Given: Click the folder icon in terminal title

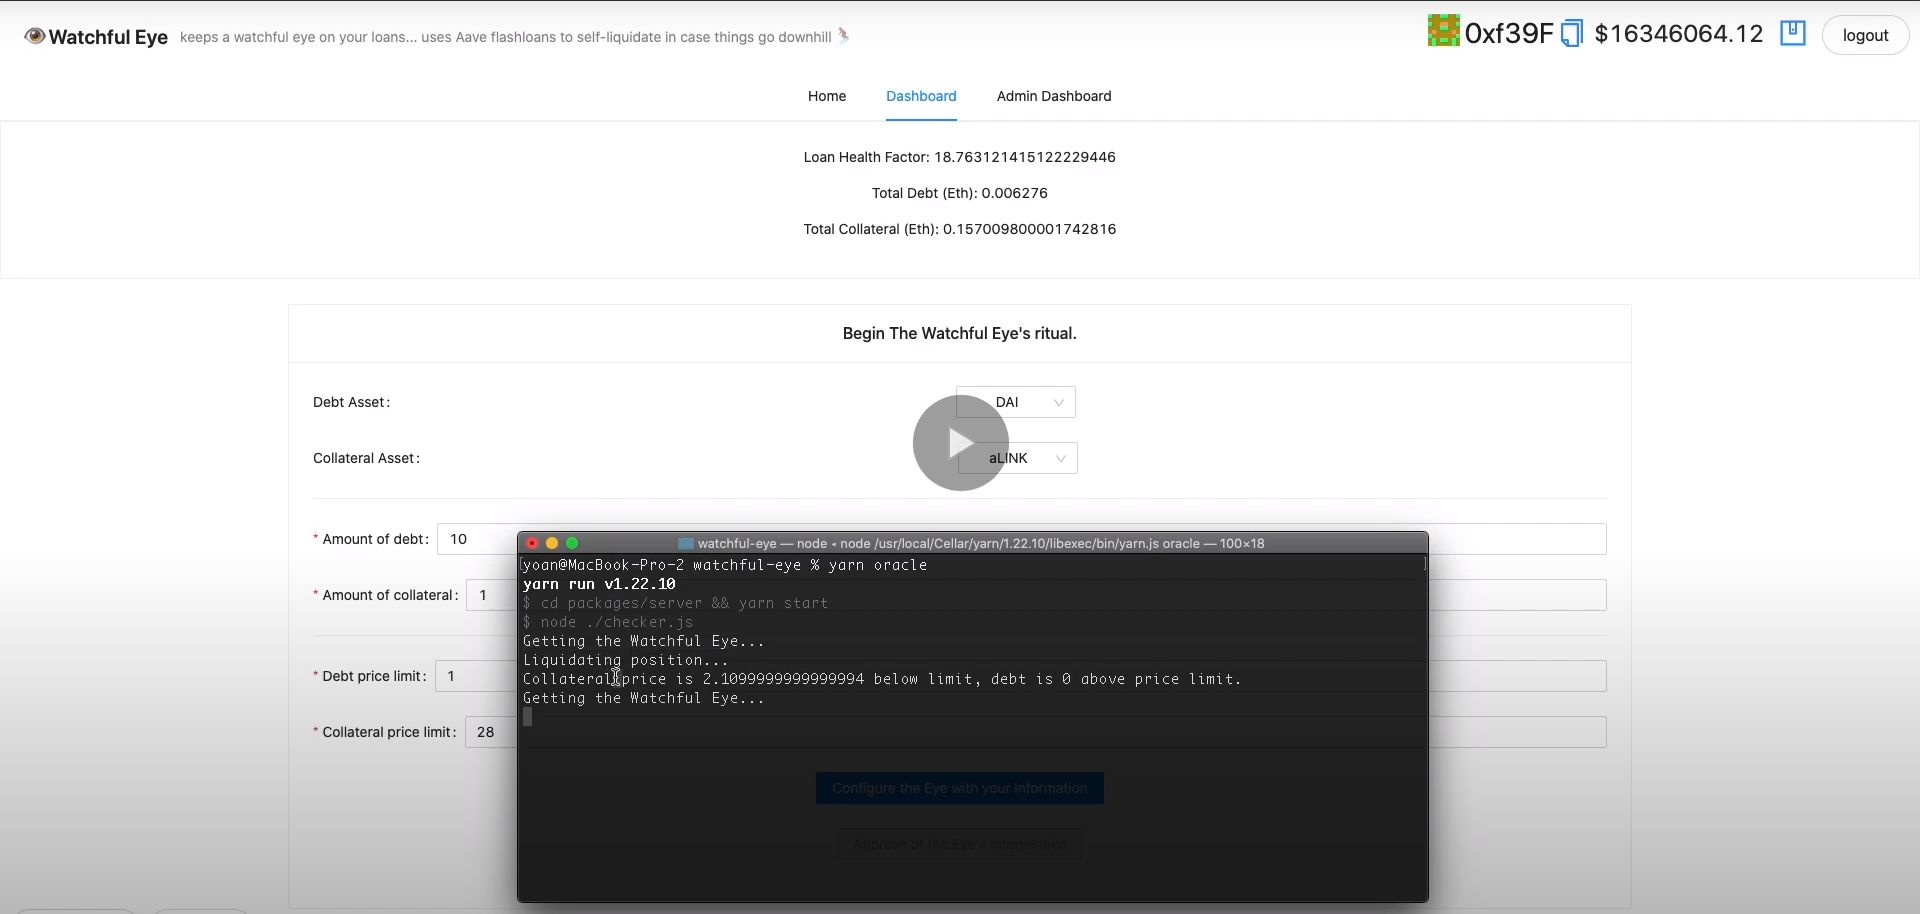Looking at the screenshot, I should (686, 543).
